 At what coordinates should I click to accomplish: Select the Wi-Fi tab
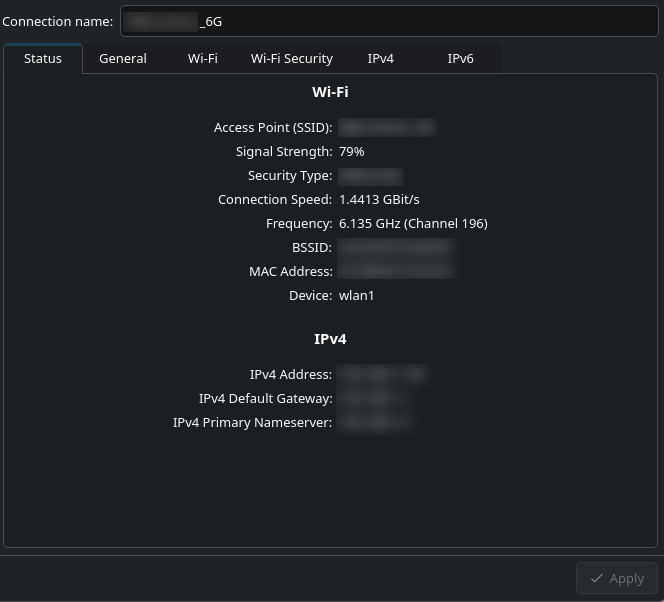point(202,59)
